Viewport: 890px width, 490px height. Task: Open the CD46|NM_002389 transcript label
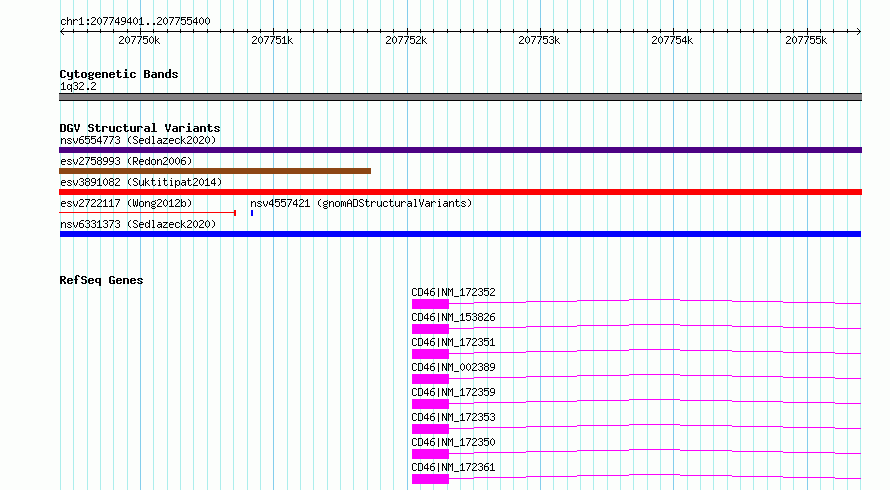(454, 367)
